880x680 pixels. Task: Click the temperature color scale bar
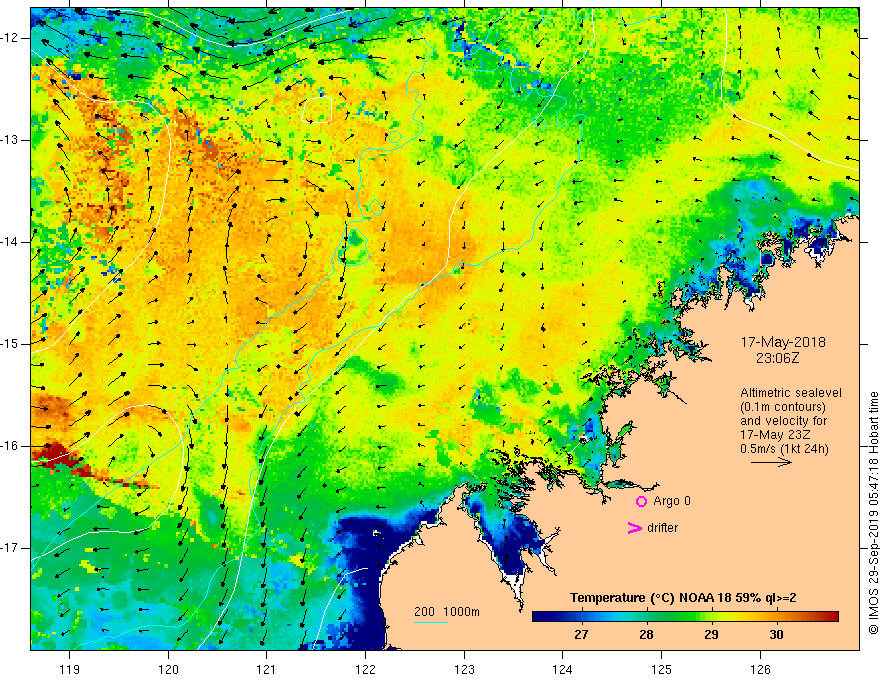(685, 617)
